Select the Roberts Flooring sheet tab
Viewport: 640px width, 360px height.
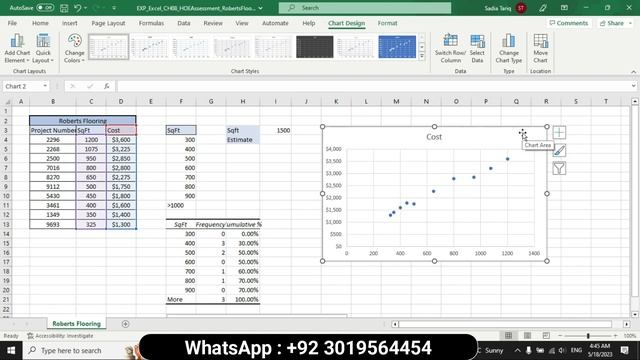point(76,324)
